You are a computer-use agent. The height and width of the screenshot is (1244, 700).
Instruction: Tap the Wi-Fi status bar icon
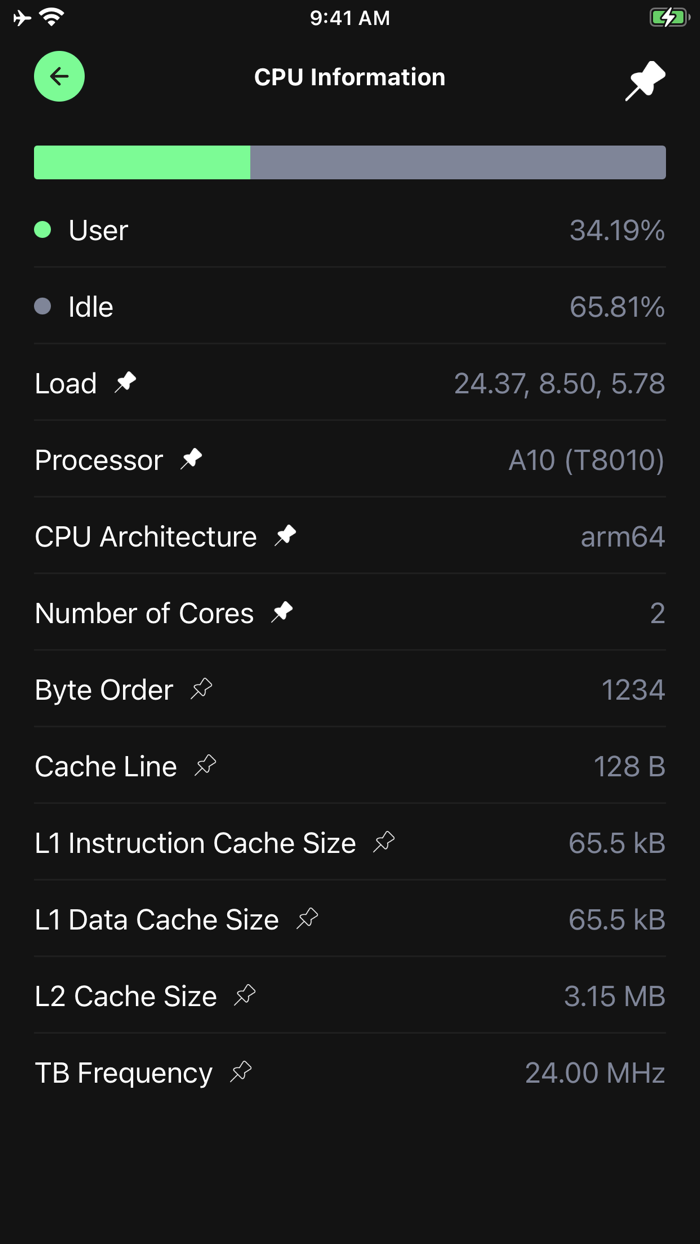click(52, 17)
